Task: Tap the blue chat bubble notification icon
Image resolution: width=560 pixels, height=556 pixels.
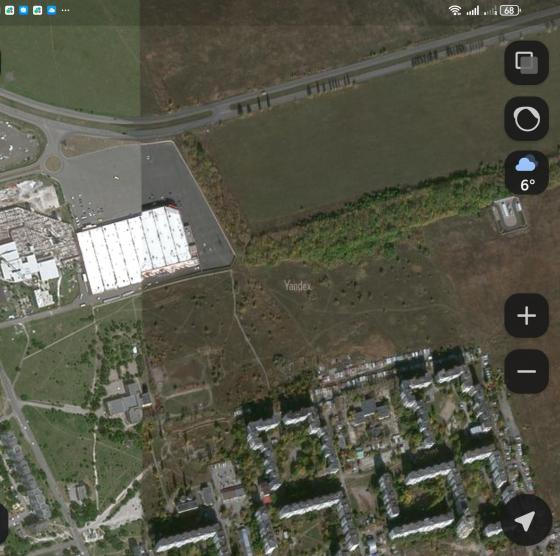Action: 24,10
